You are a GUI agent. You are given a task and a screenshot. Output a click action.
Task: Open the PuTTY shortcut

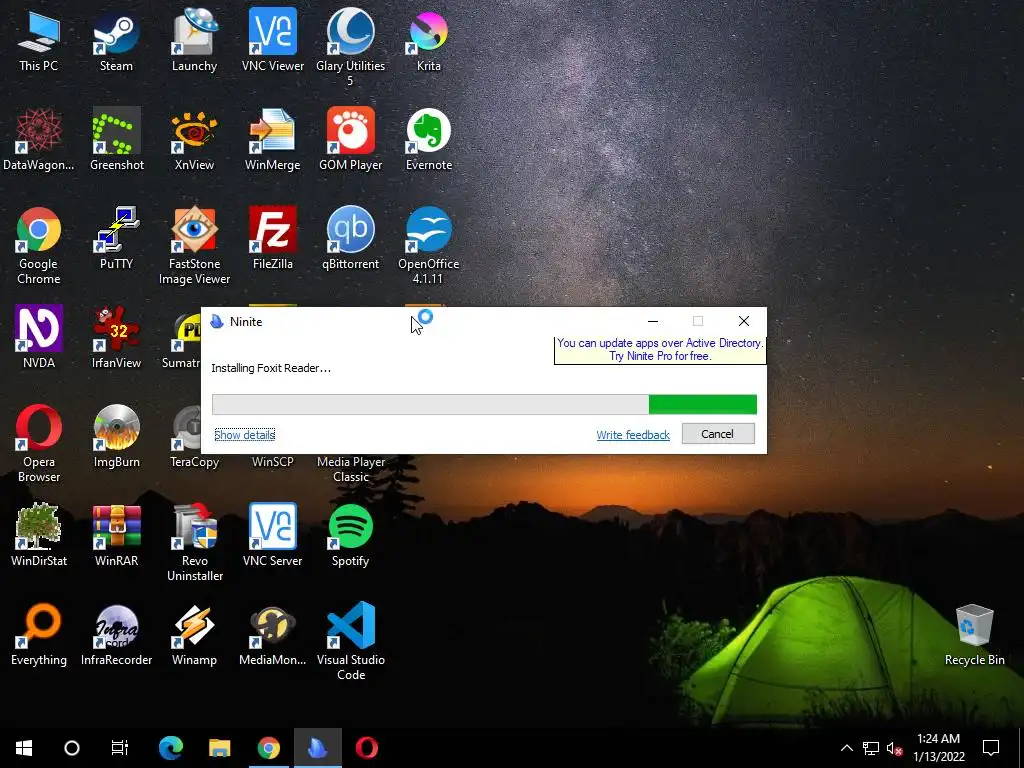coord(116,238)
